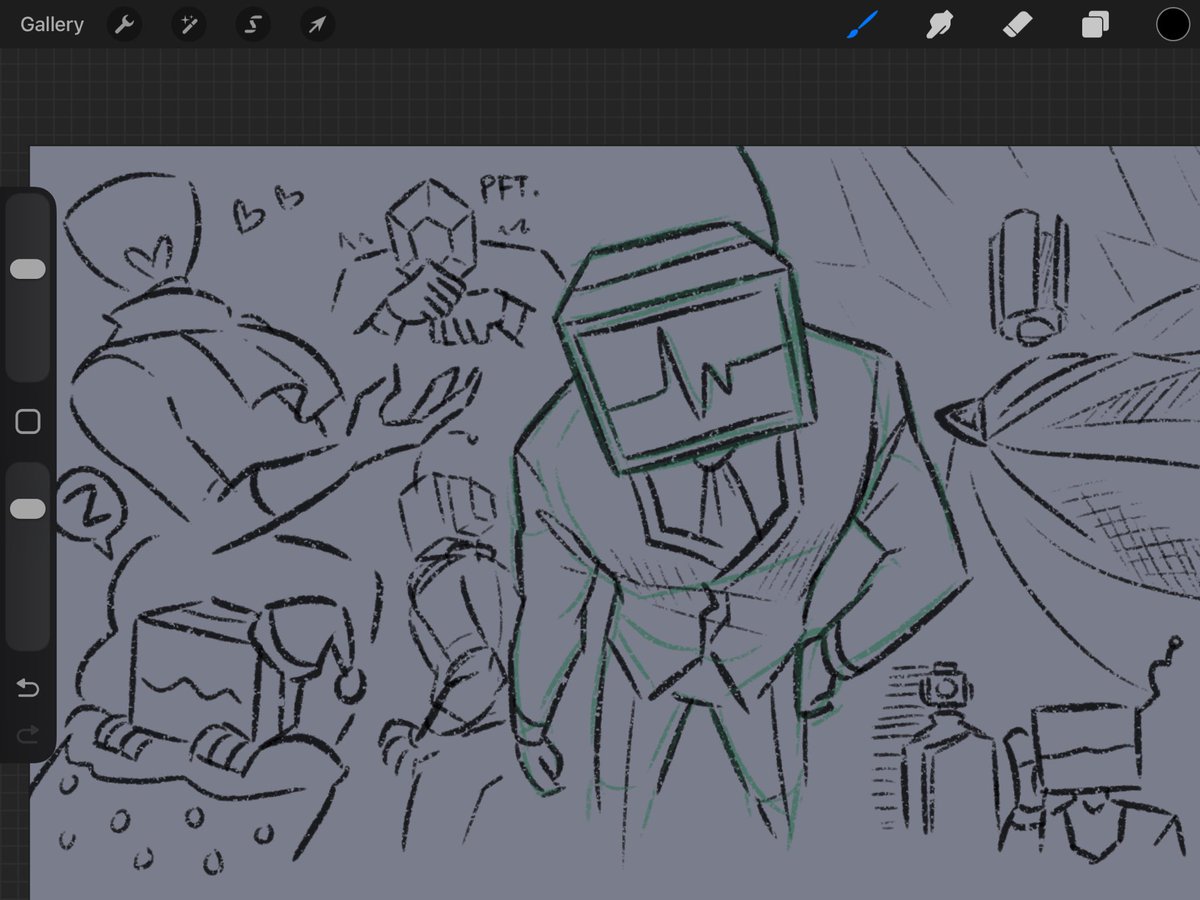
Task: Open the Layers panel
Action: coord(1095,24)
